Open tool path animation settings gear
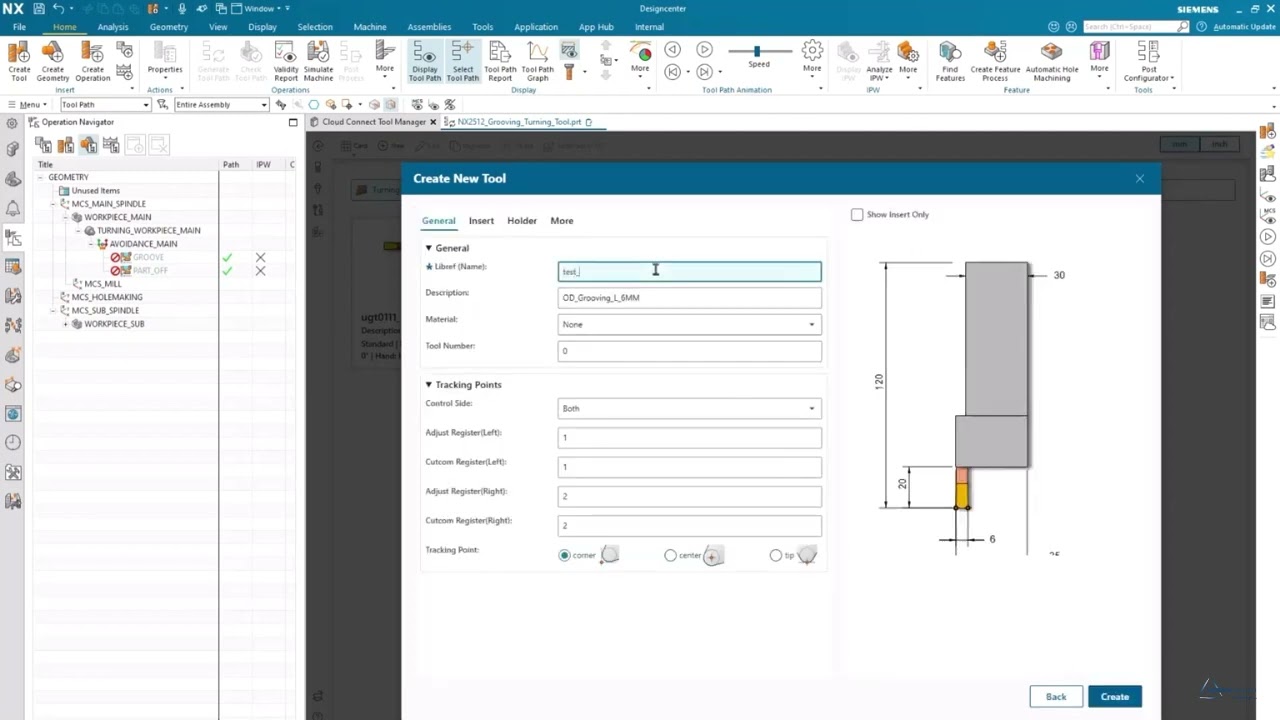 812,50
